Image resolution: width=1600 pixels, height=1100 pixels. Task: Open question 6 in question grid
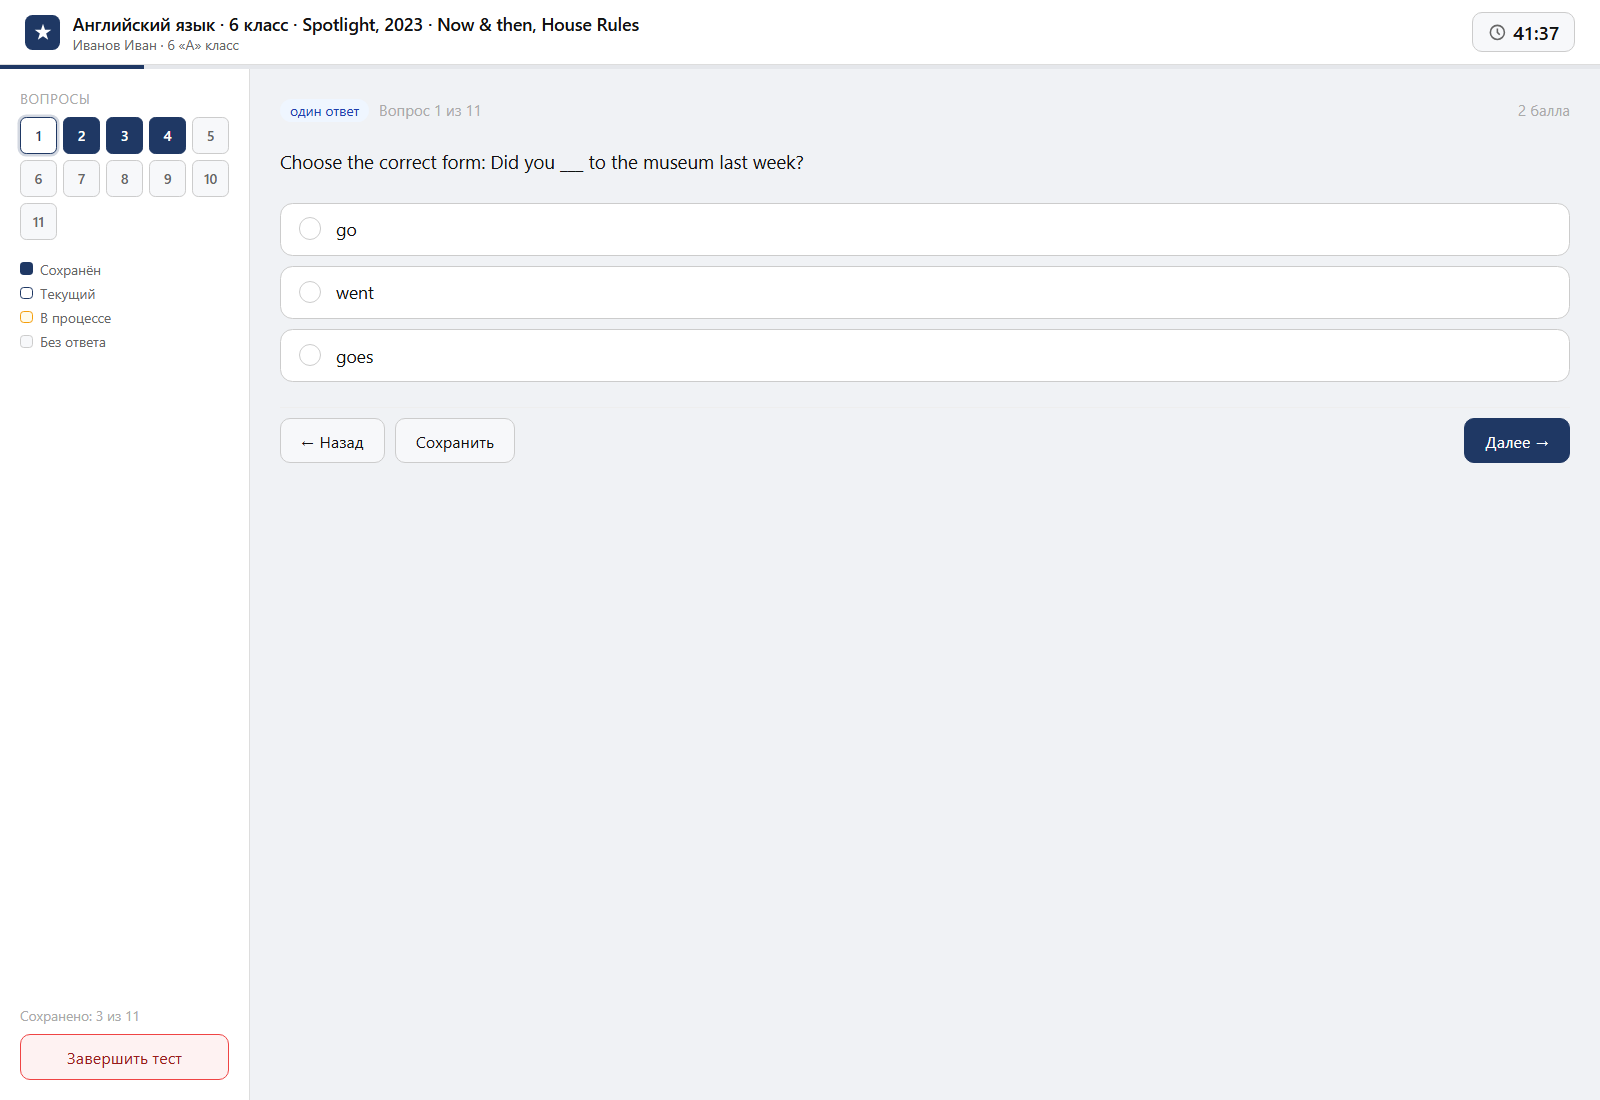tap(38, 179)
